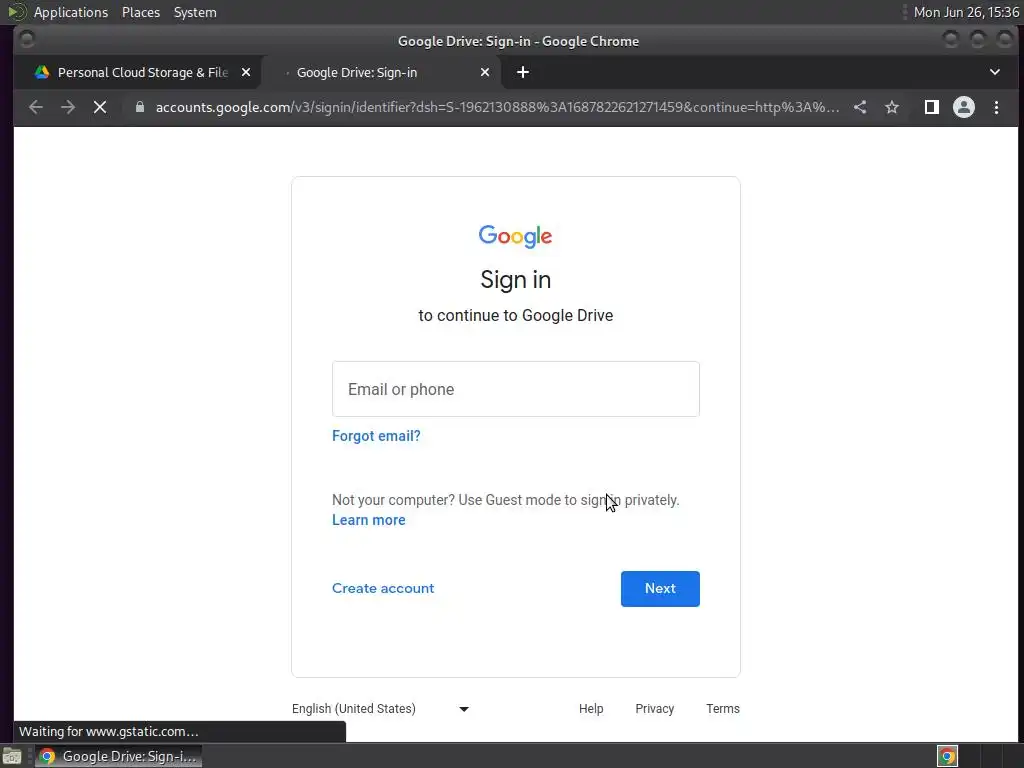Open the Terms link
The image size is (1024, 768).
723,709
